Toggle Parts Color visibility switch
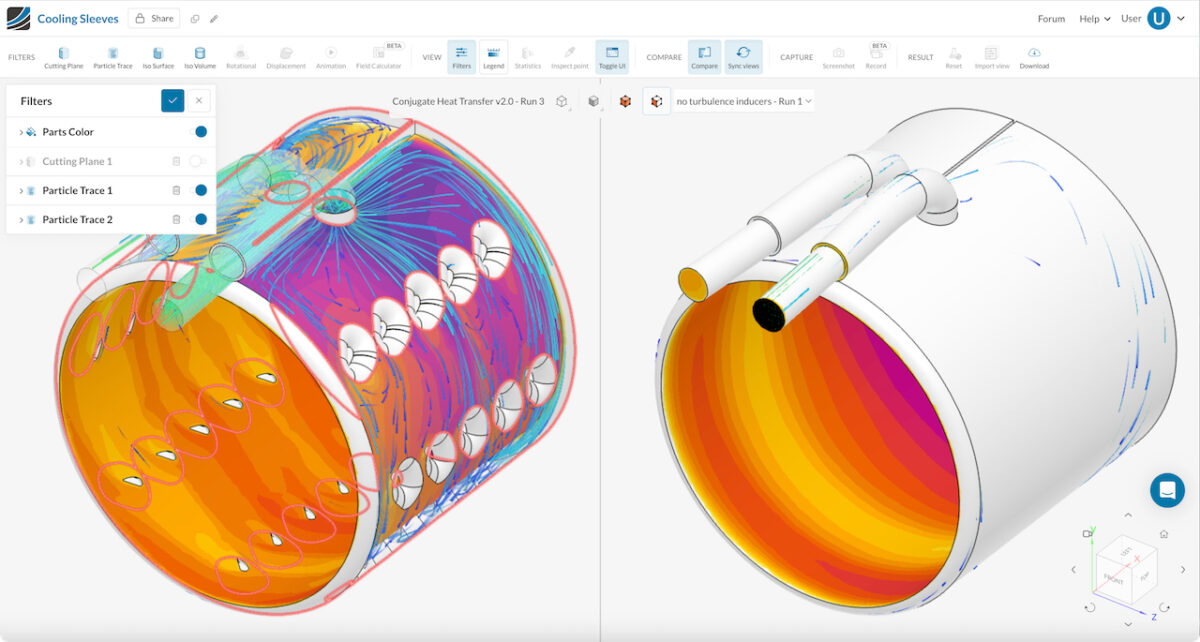Image resolution: width=1200 pixels, height=642 pixels. 199,132
